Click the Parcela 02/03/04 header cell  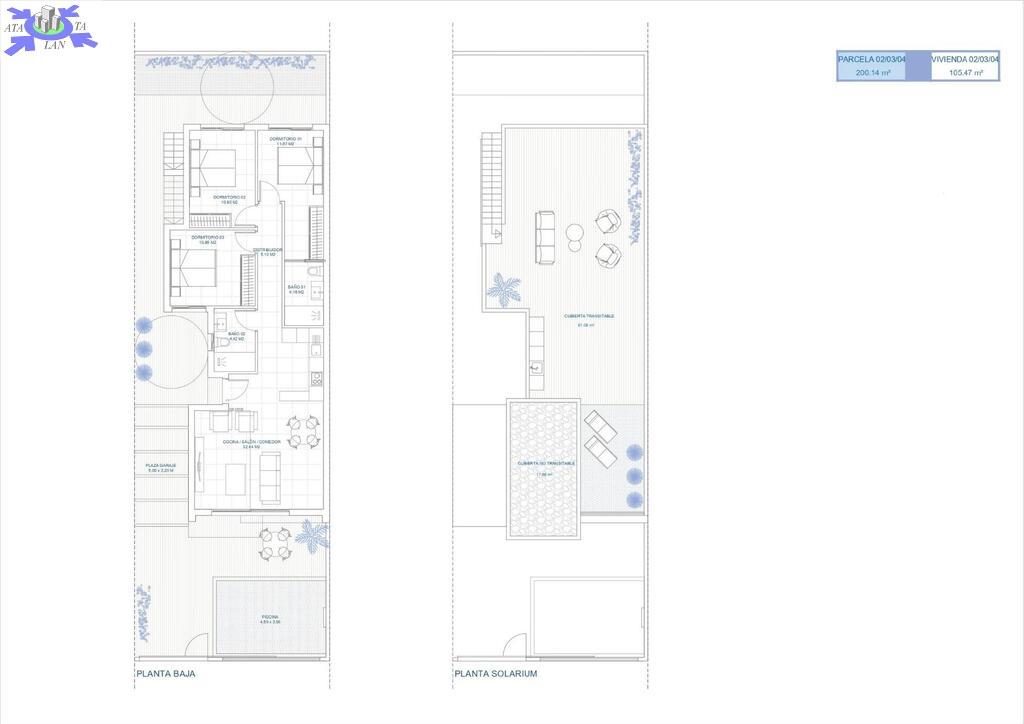[x=871, y=60]
